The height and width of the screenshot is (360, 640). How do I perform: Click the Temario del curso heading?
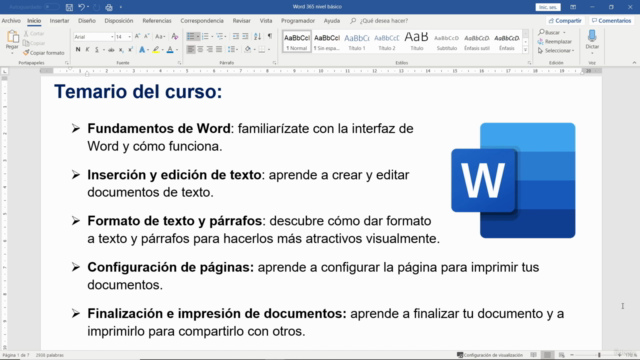click(138, 91)
